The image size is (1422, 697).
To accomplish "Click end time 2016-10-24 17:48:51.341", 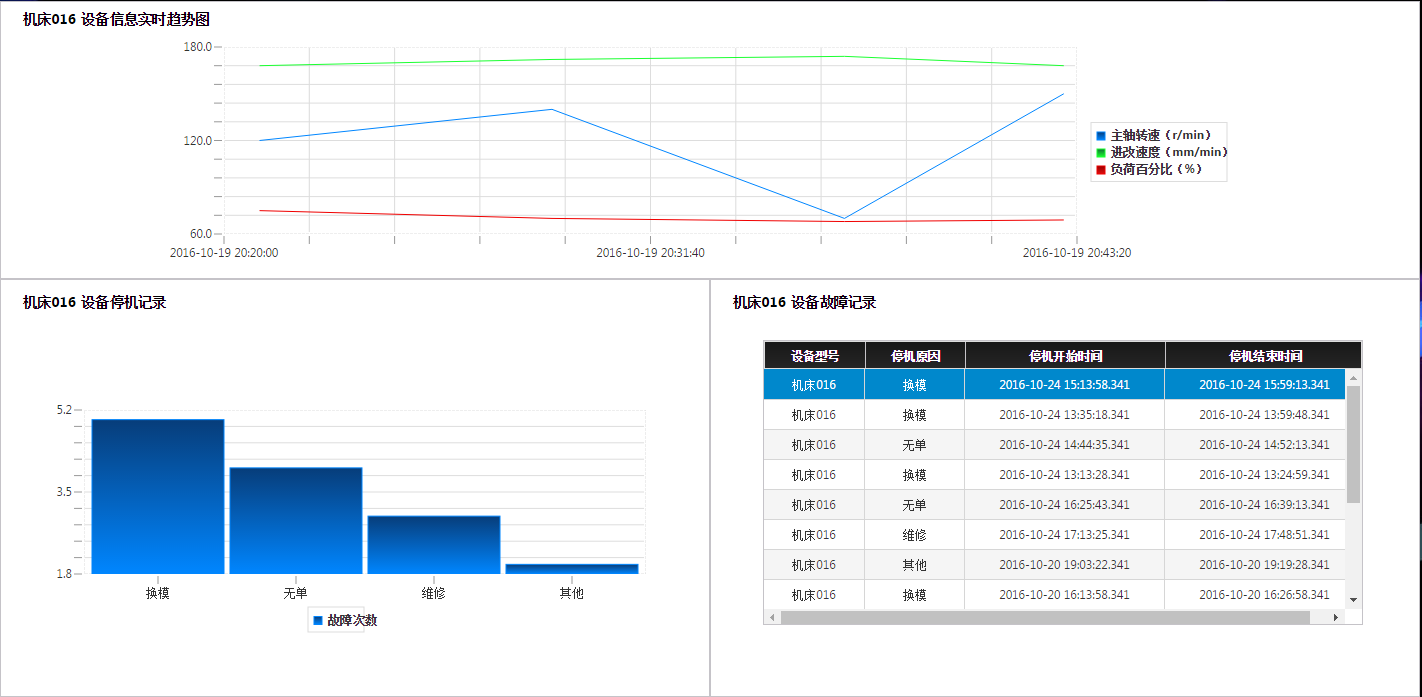I will pyautogui.click(x=1264, y=535).
